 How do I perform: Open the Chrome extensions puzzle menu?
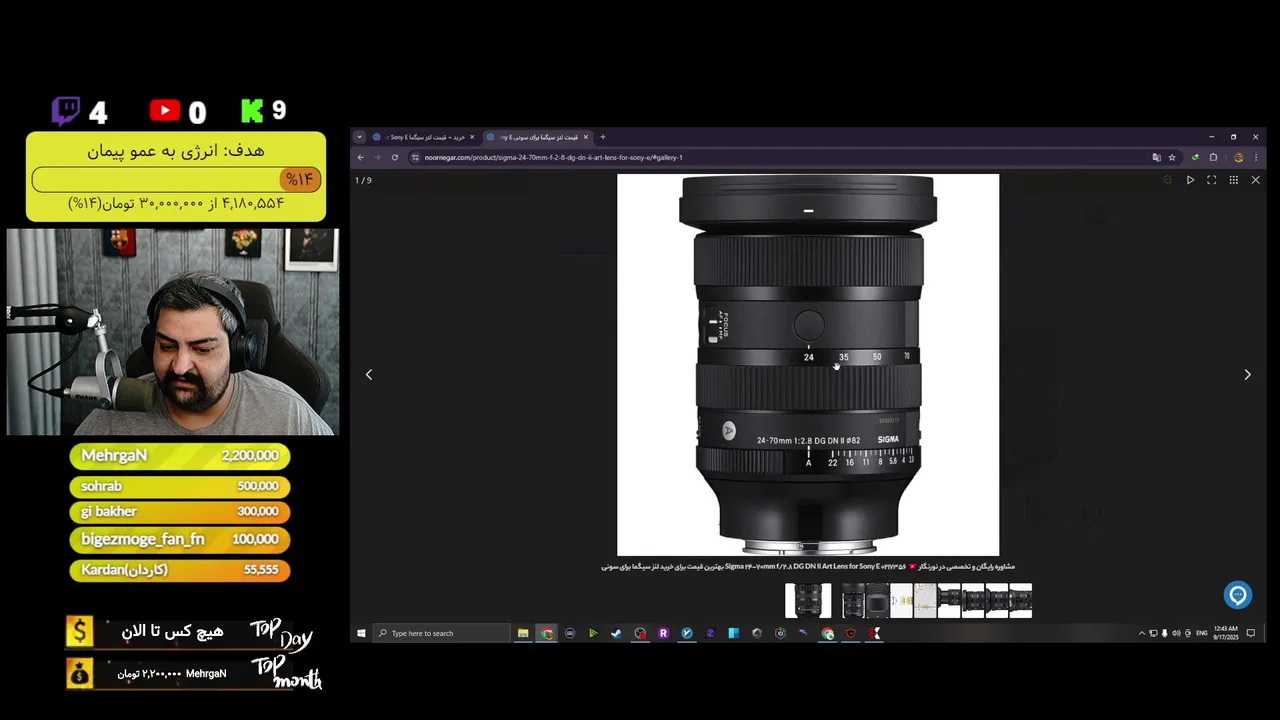tap(1213, 157)
